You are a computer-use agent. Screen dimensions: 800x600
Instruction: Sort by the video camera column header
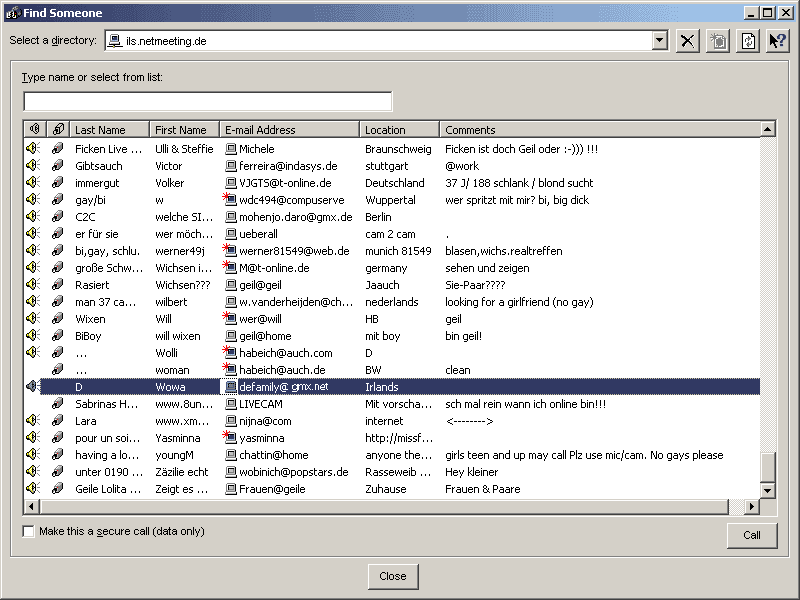(58, 130)
